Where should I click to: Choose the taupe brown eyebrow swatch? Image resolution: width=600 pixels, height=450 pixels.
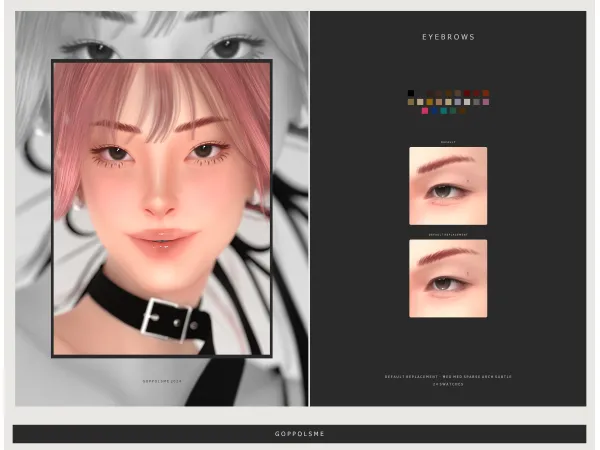click(x=458, y=93)
